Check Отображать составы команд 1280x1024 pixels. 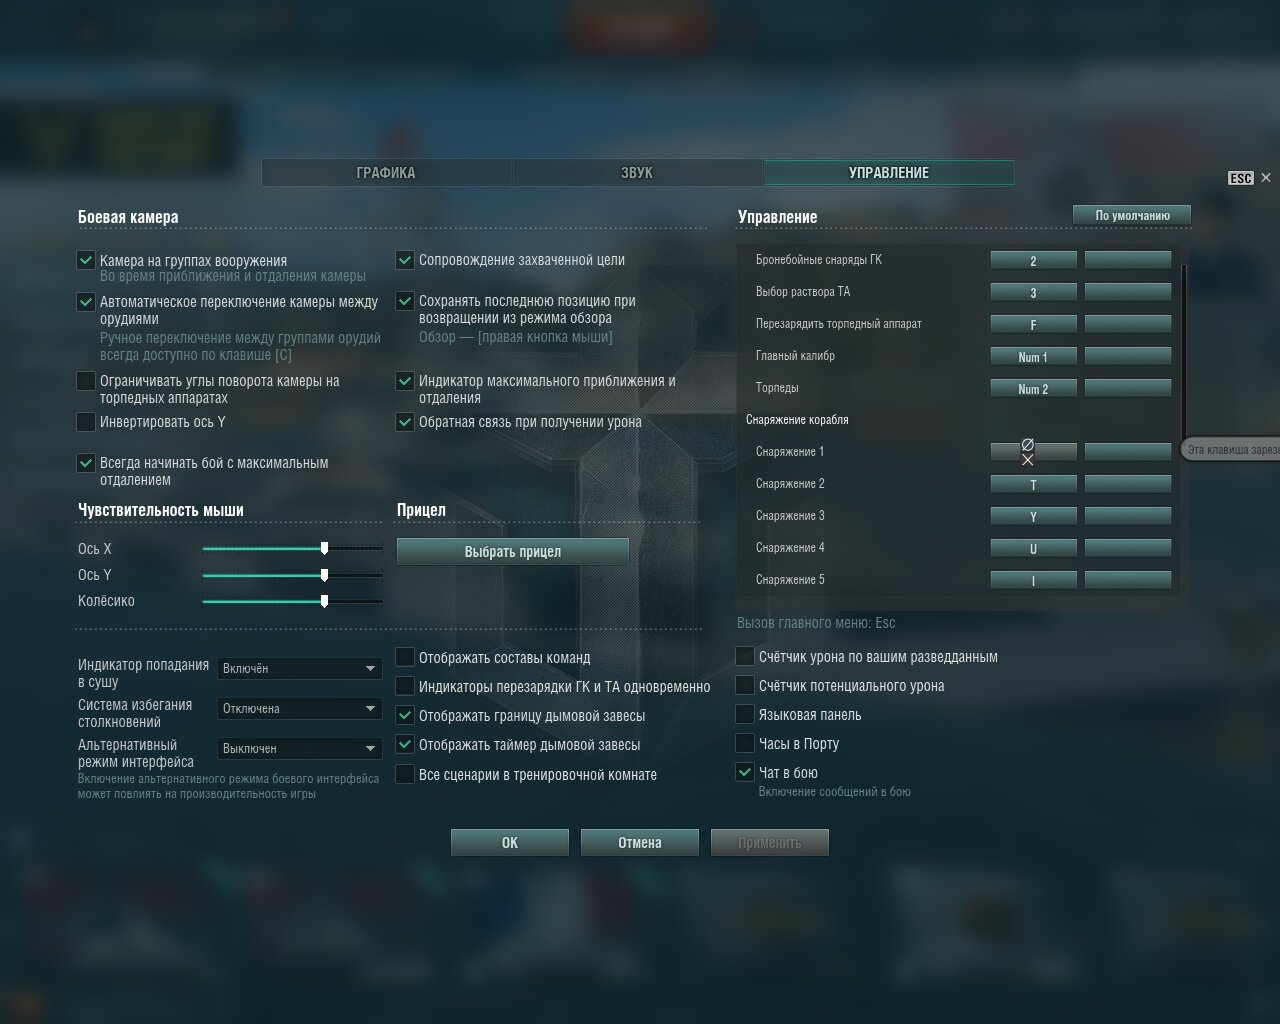point(405,657)
